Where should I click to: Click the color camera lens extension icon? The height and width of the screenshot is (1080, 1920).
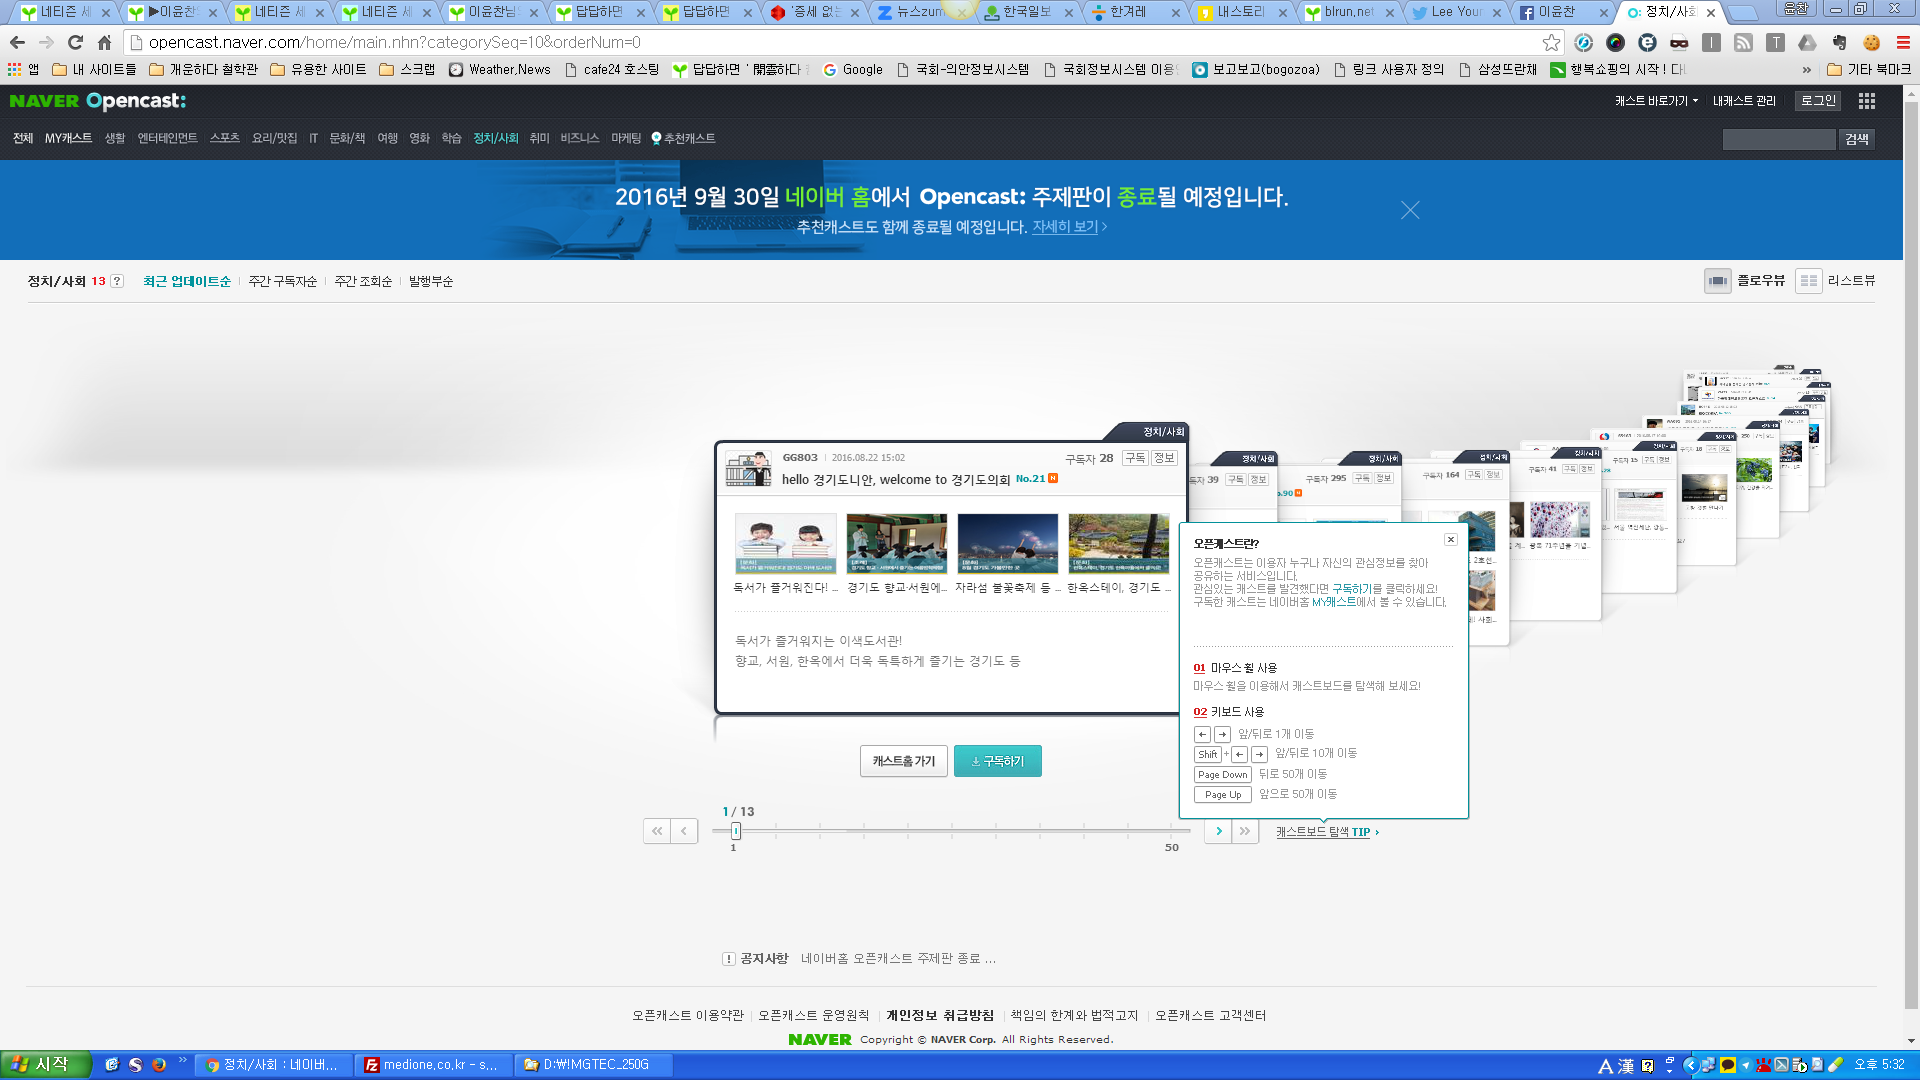[1615, 43]
